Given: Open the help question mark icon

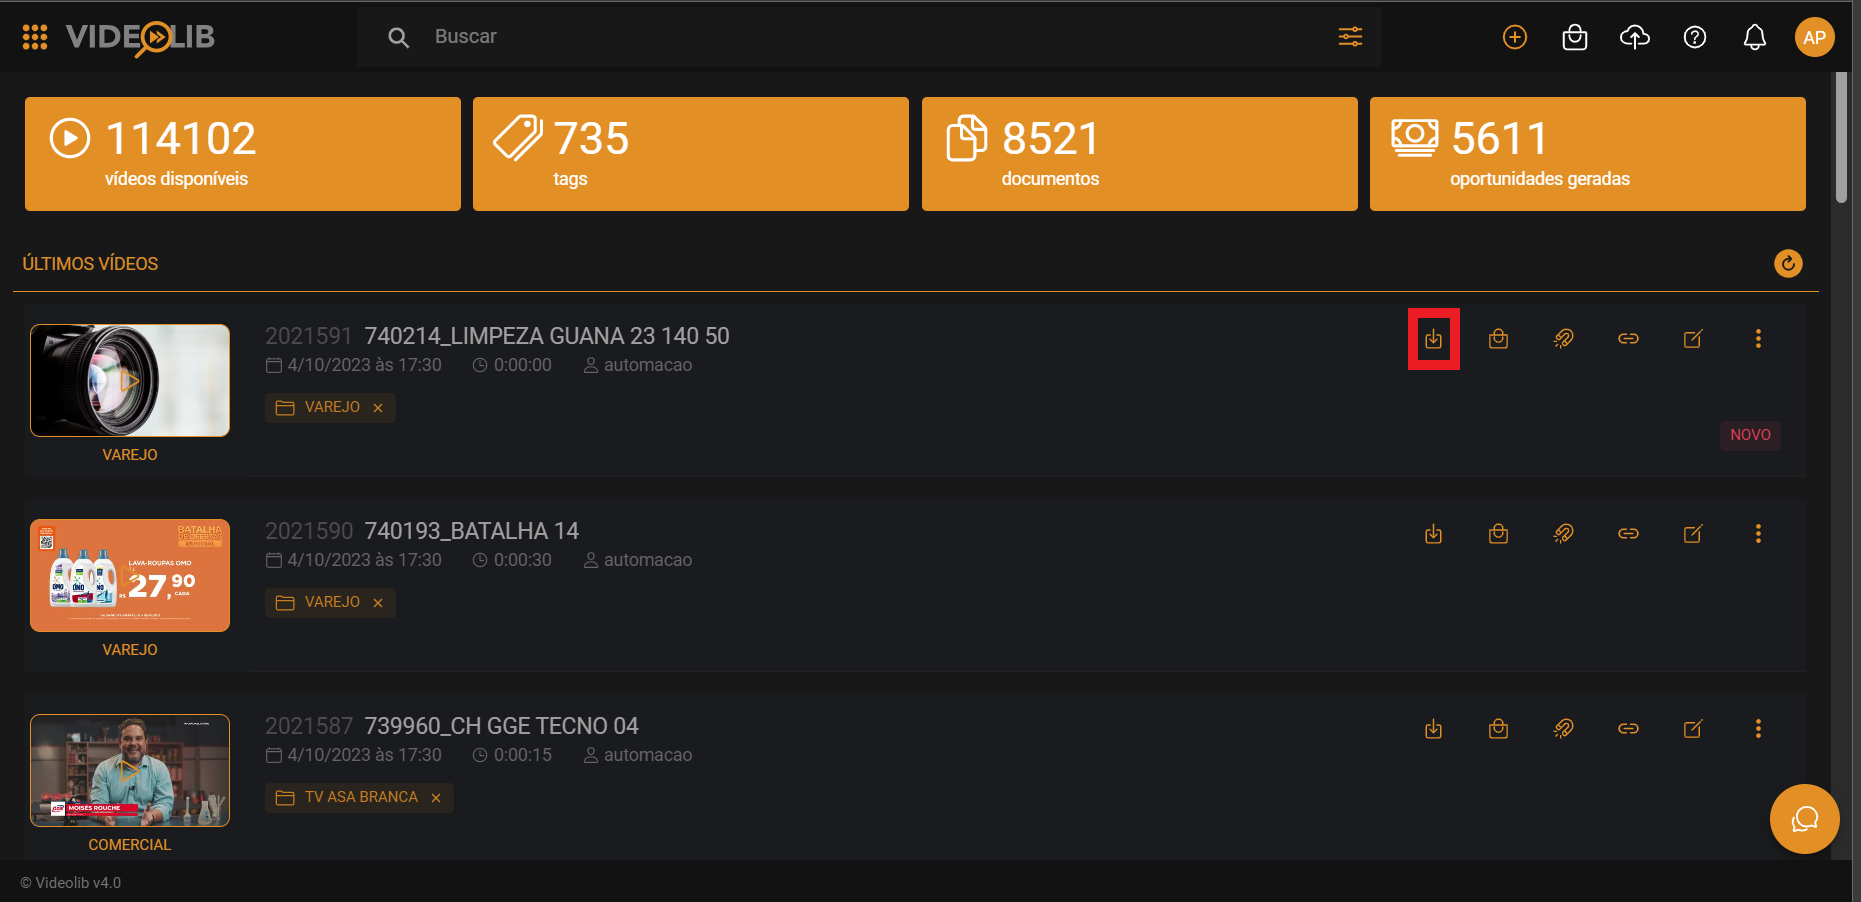Looking at the screenshot, I should 1695,37.
